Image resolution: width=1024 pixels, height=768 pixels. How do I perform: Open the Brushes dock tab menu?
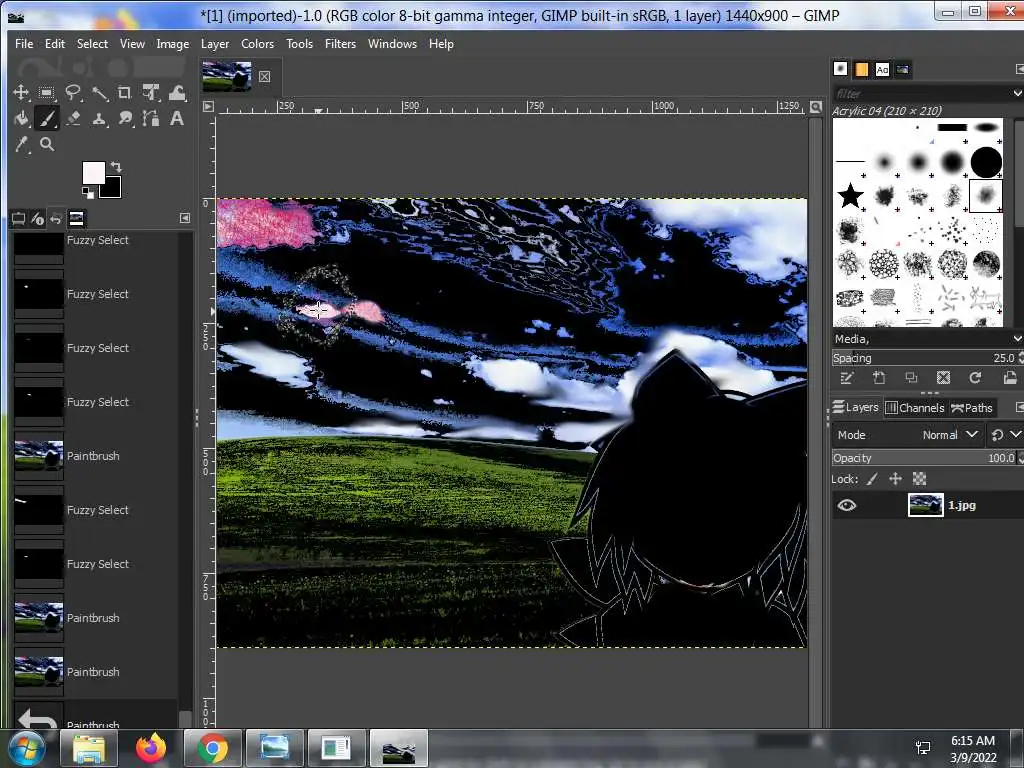click(1019, 69)
